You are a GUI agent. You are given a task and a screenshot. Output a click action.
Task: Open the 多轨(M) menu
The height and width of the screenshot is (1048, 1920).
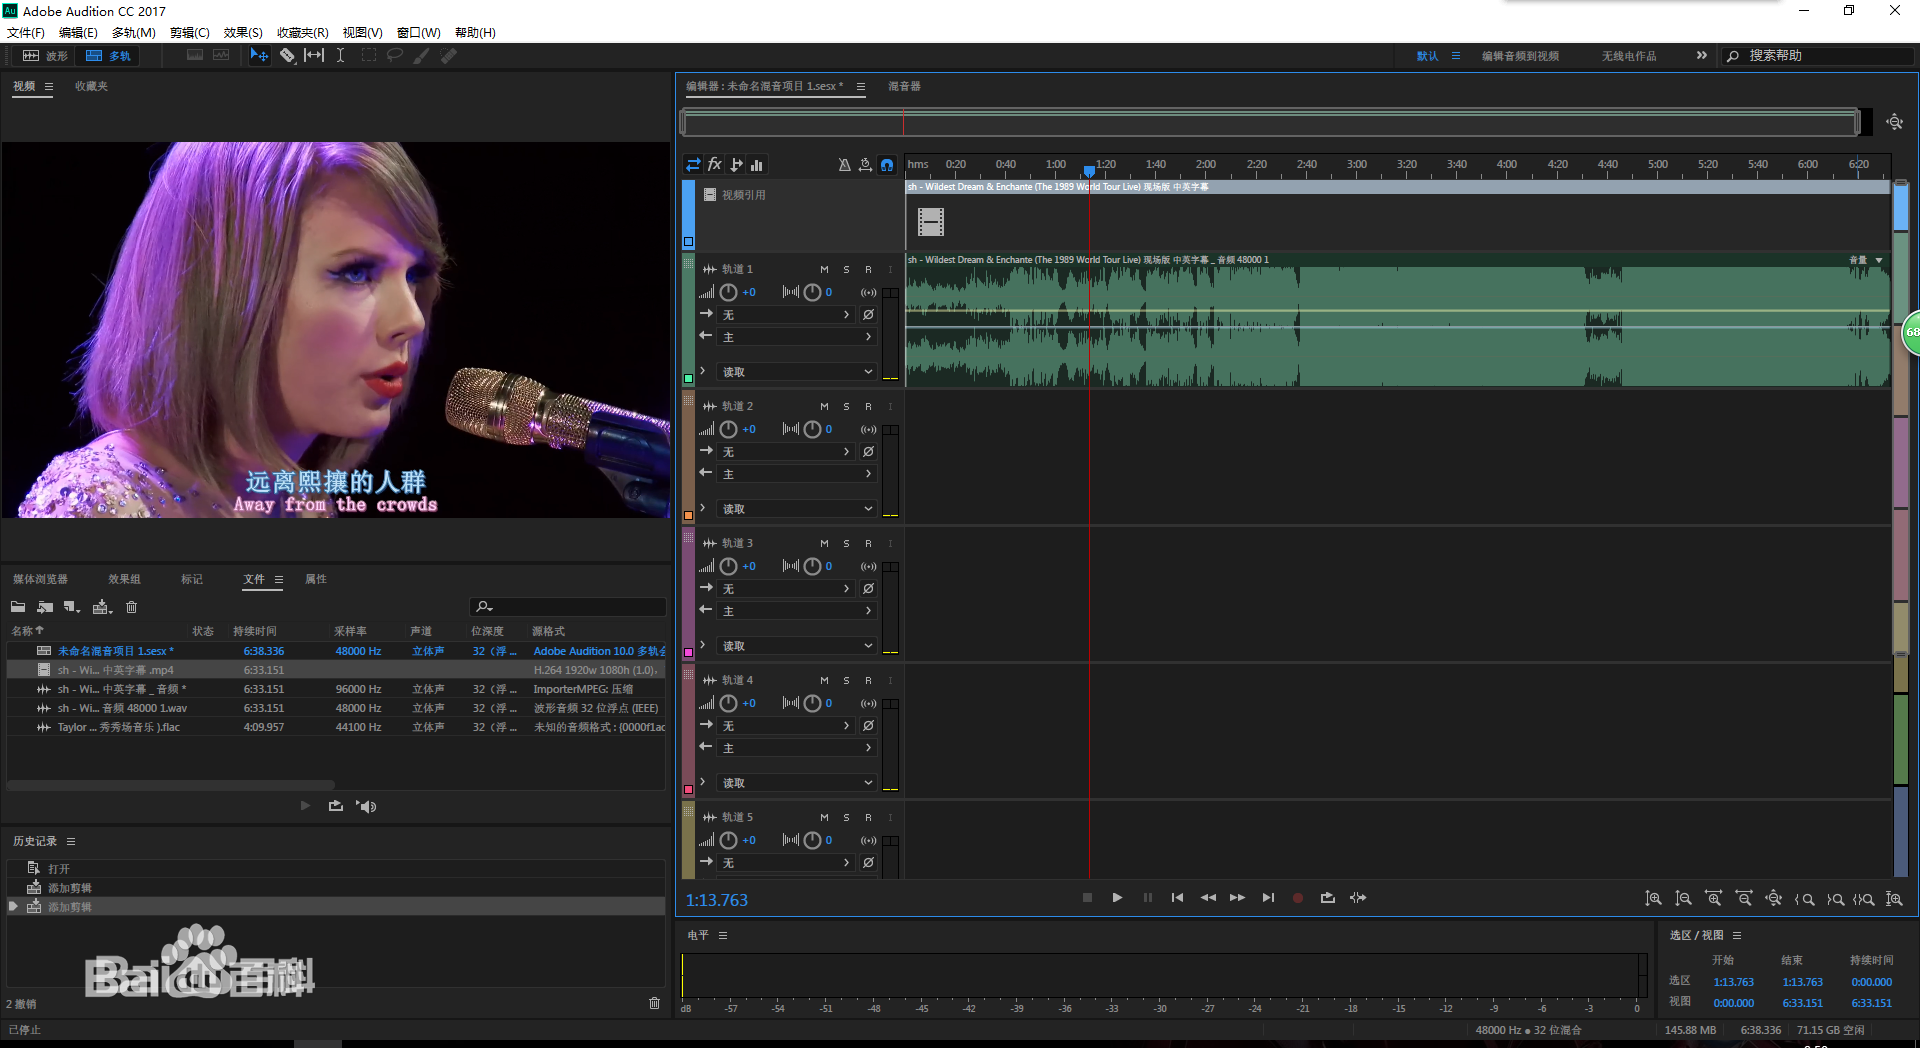[x=133, y=32]
